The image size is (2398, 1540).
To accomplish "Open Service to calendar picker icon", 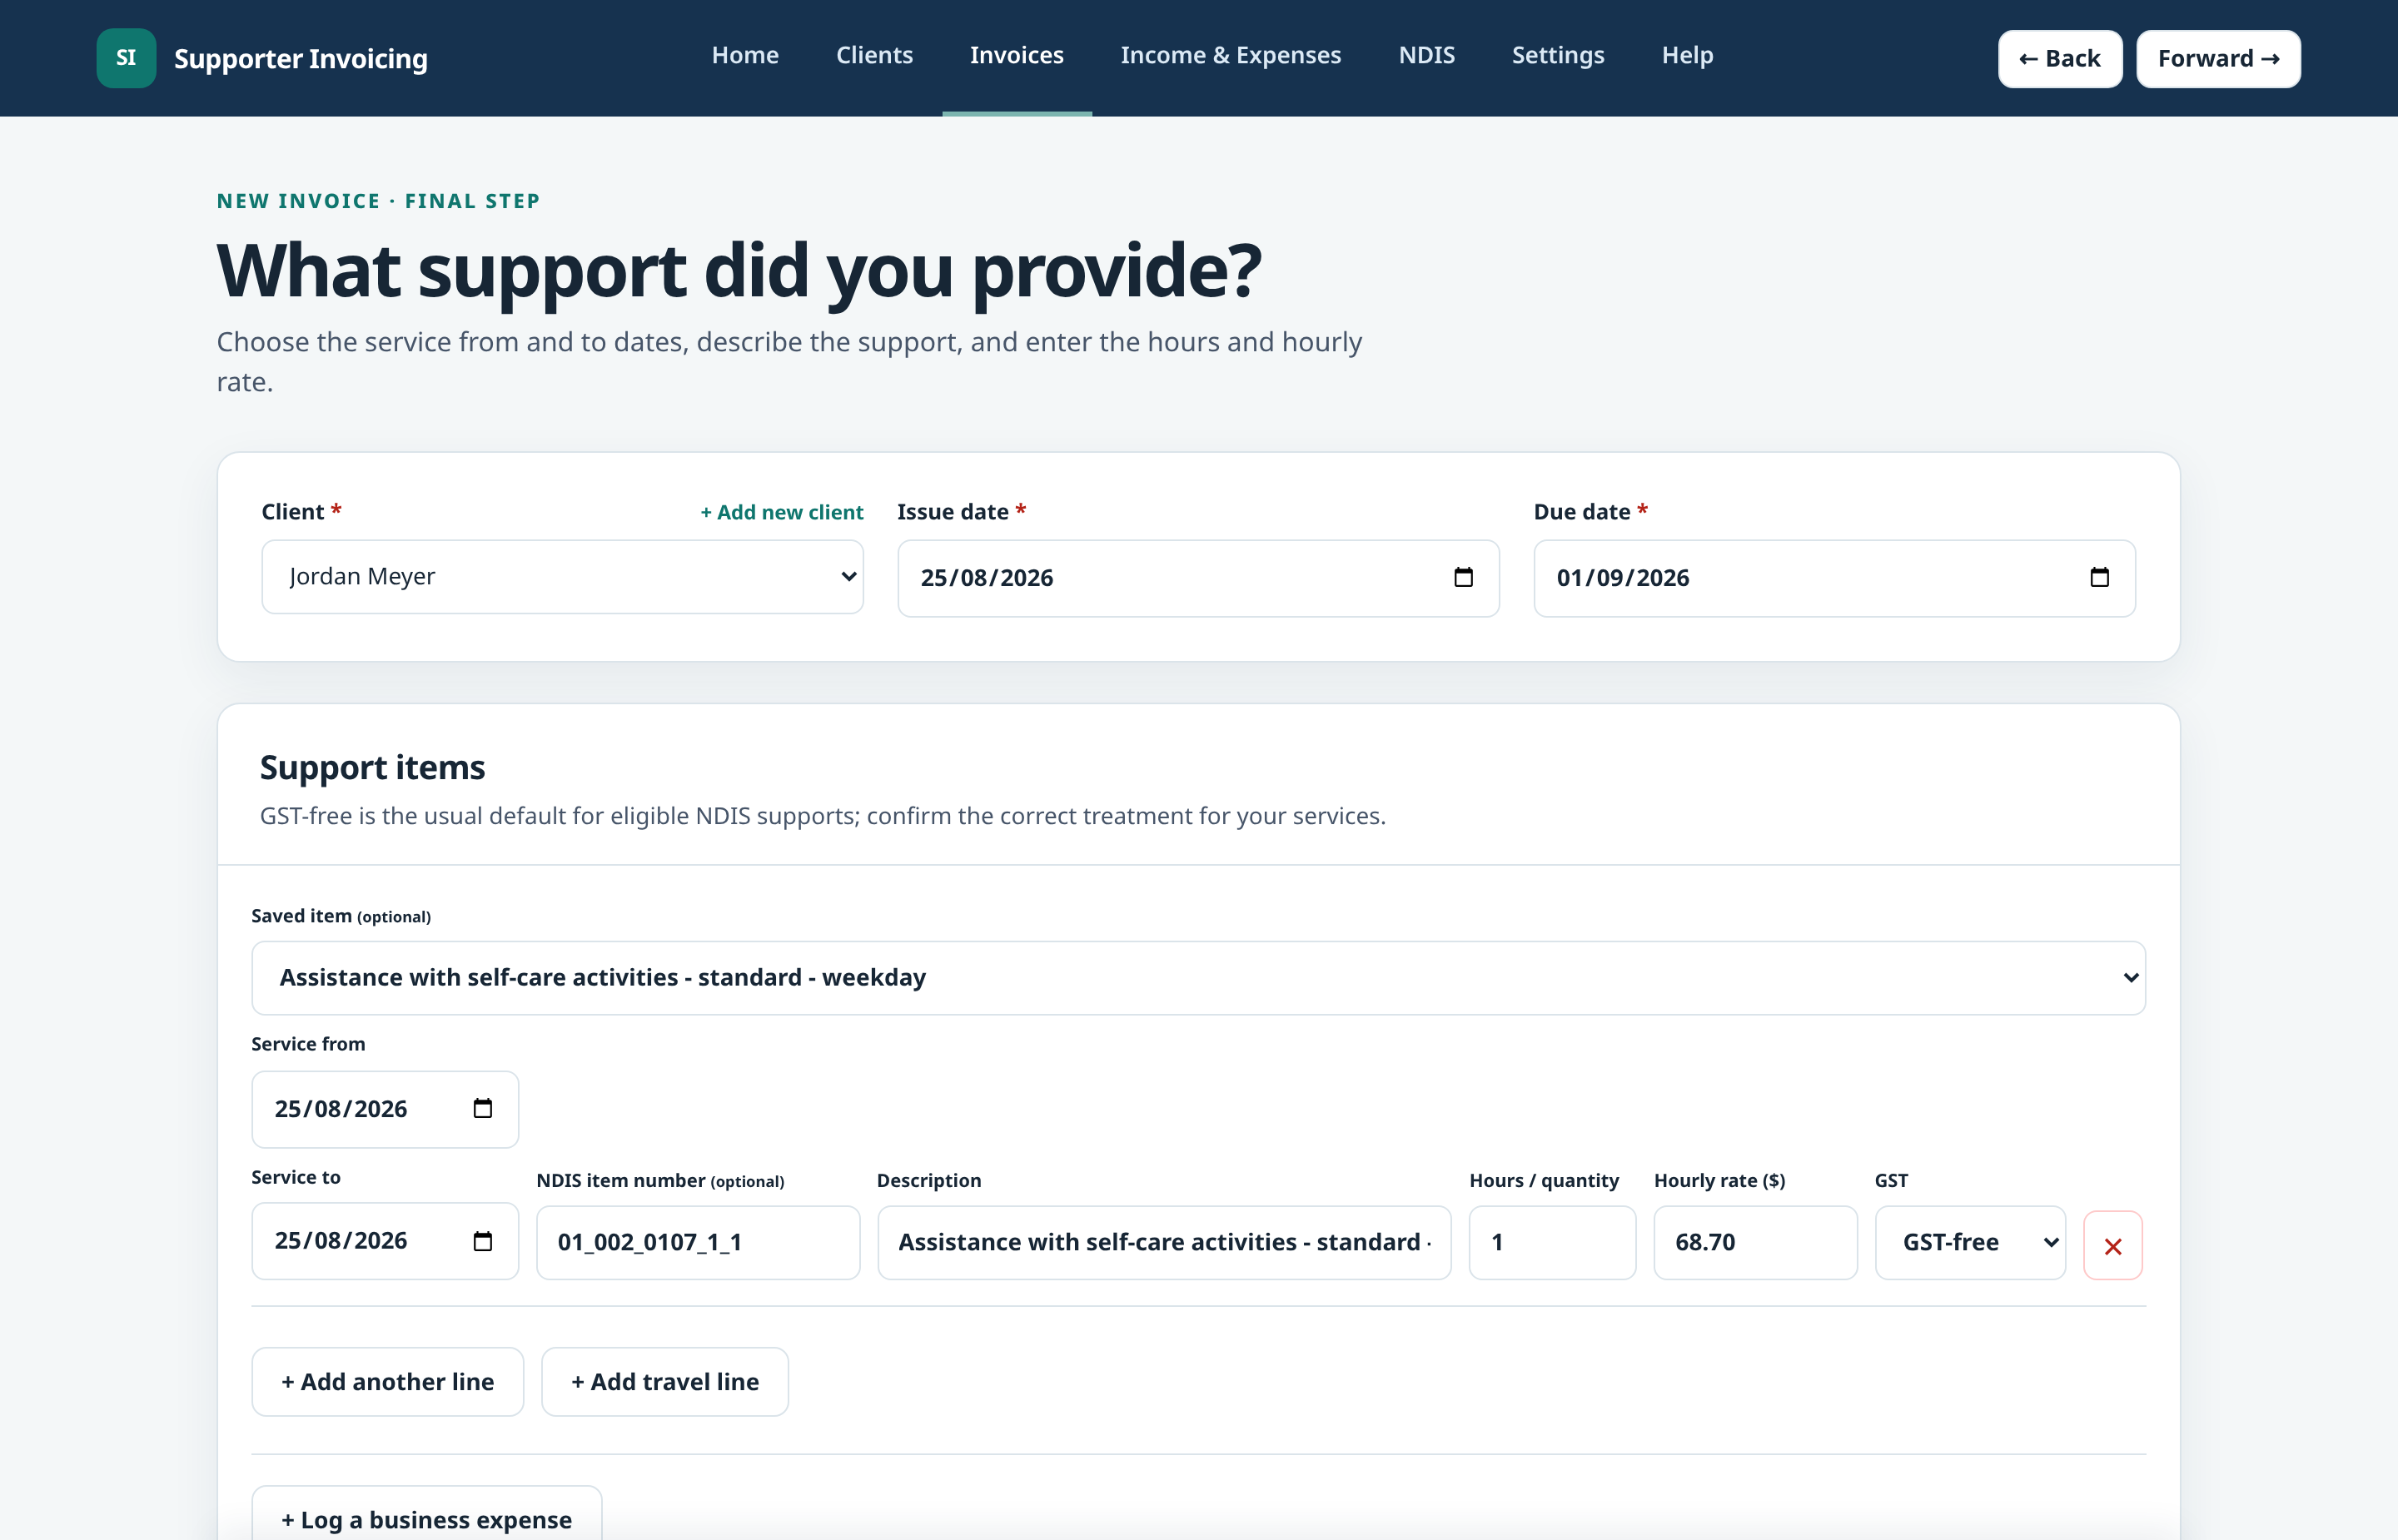I will click(x=482, y=1240).
